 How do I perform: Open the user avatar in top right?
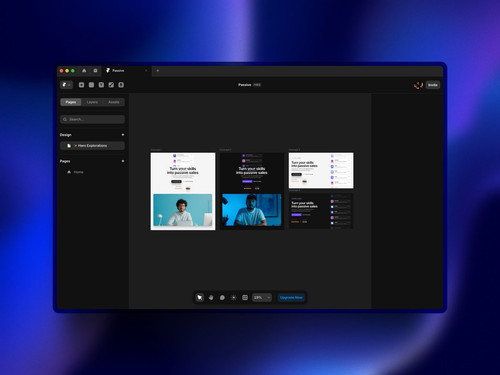[418, 85]
